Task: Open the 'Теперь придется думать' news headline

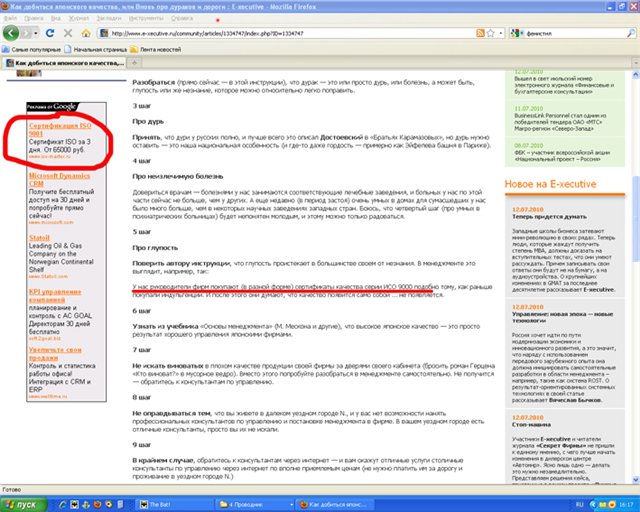Action: (549, 216)
